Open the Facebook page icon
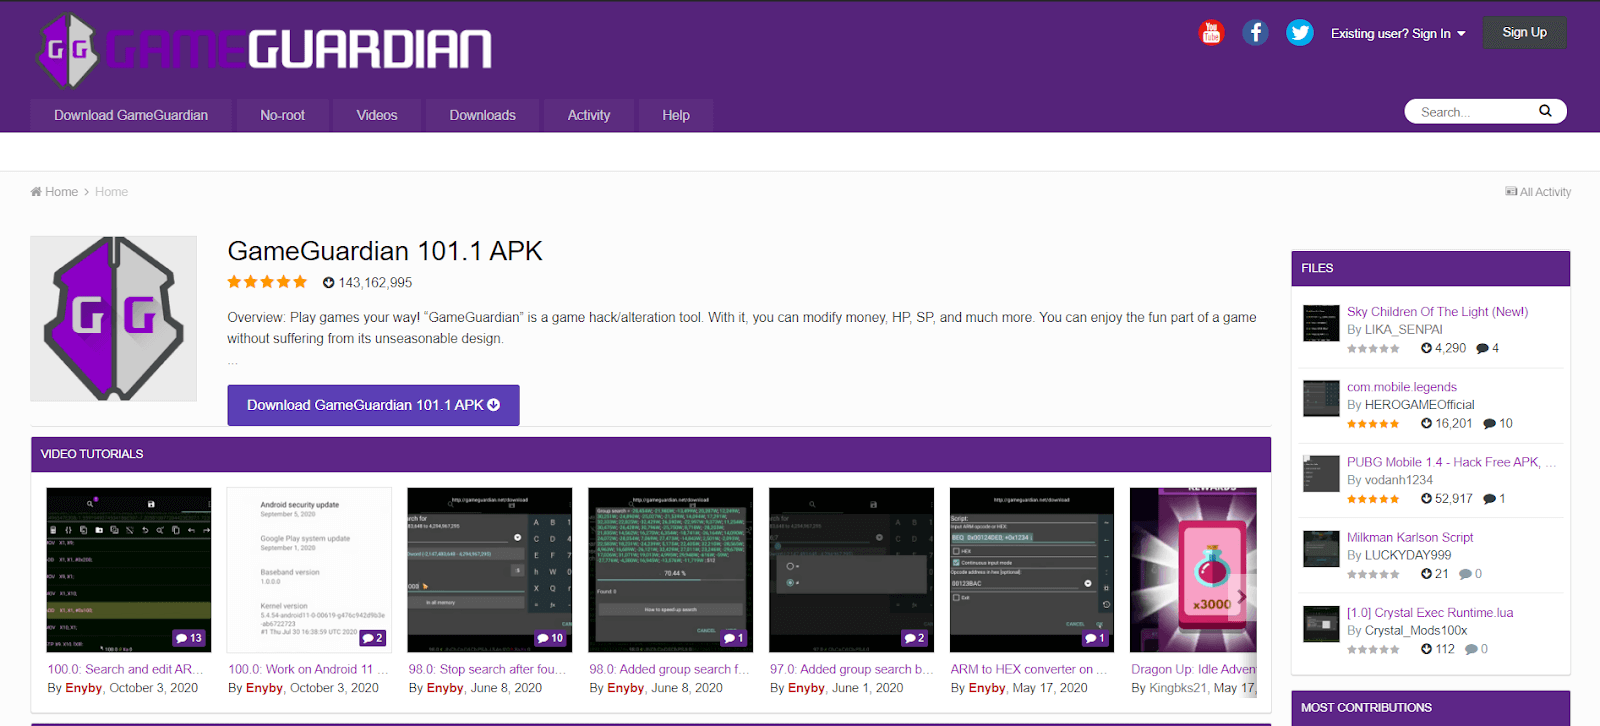 click(x=1255, y=33)
